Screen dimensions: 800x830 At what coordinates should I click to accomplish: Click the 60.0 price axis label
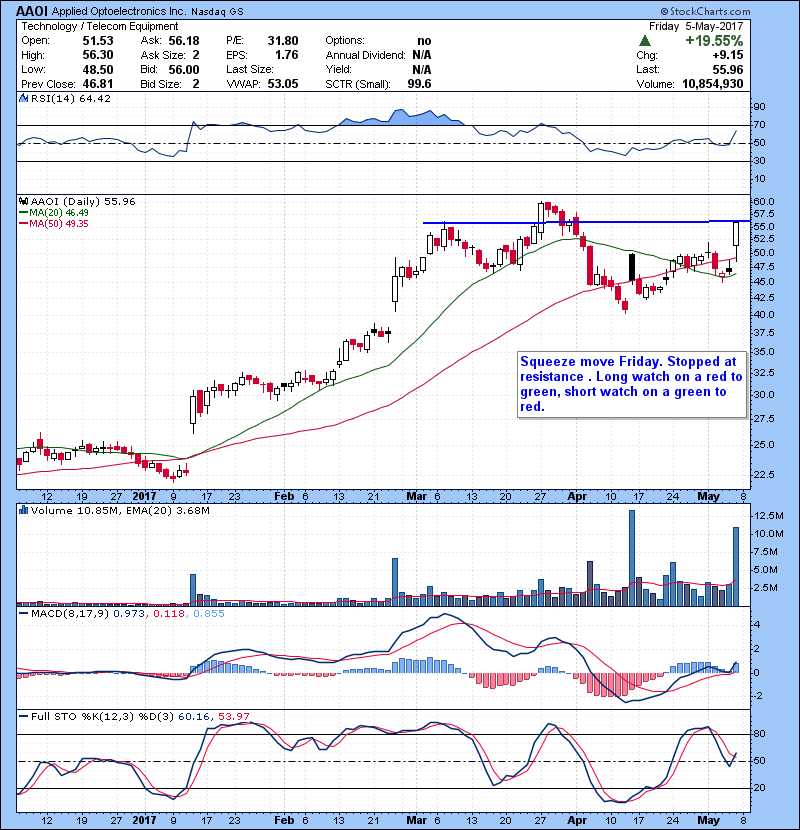point(764,201)
